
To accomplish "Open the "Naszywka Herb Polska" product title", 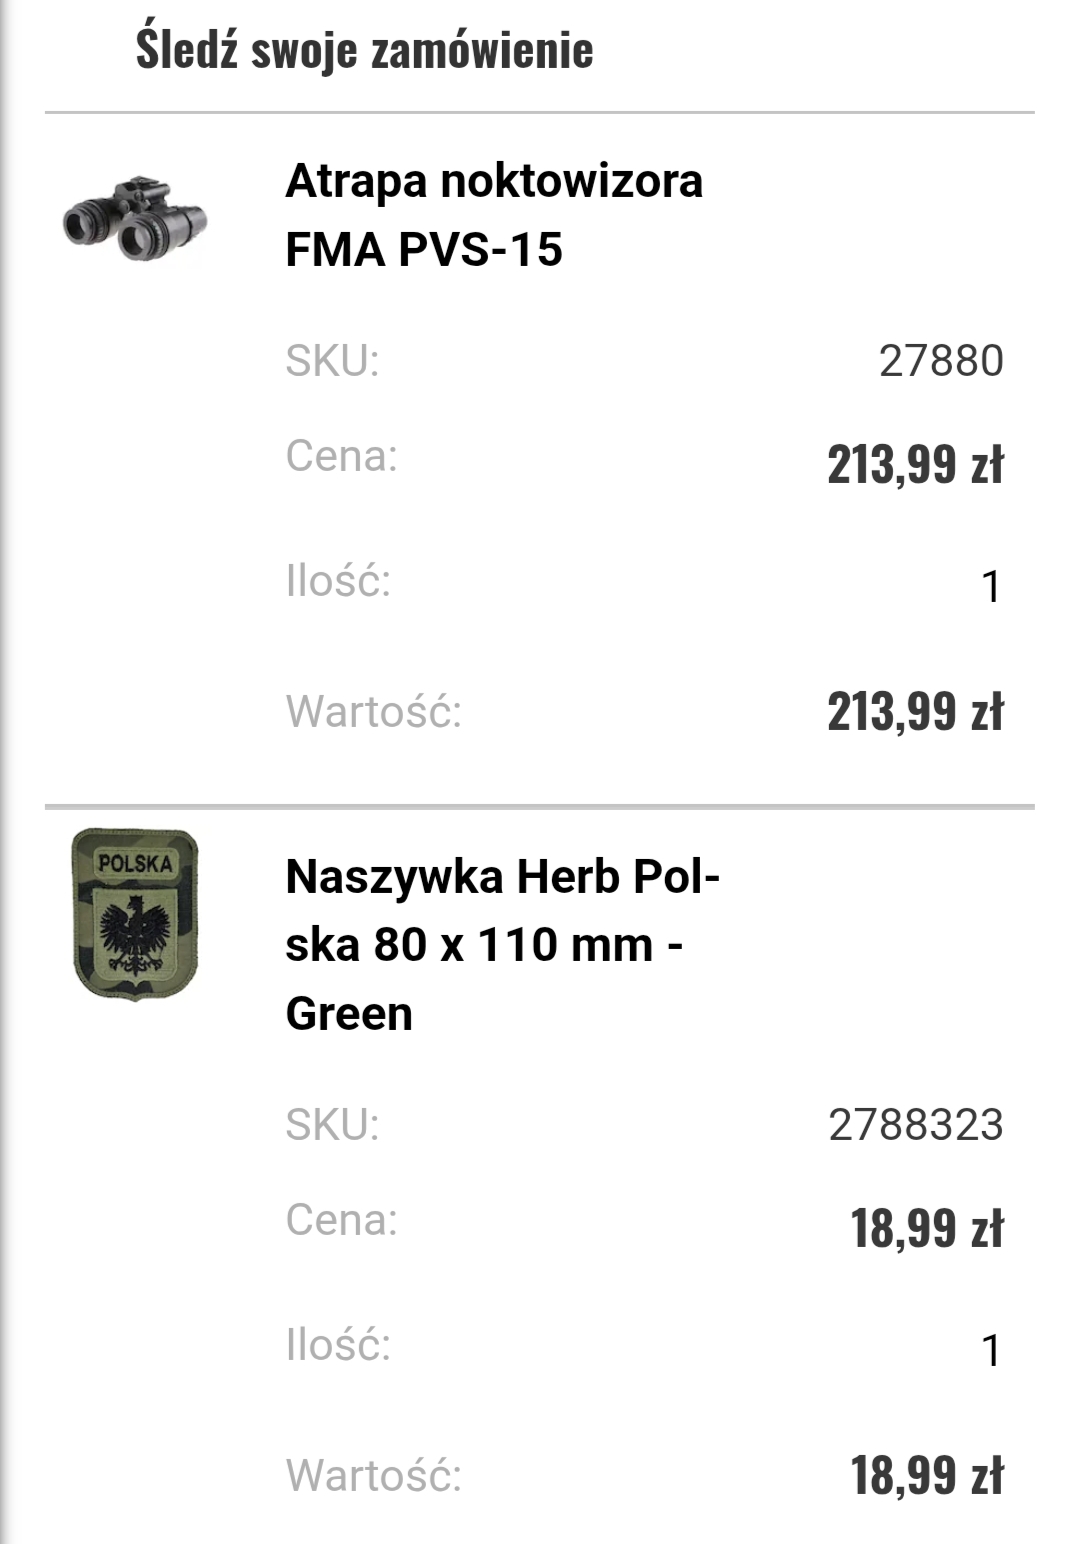I will coord(502,944).
